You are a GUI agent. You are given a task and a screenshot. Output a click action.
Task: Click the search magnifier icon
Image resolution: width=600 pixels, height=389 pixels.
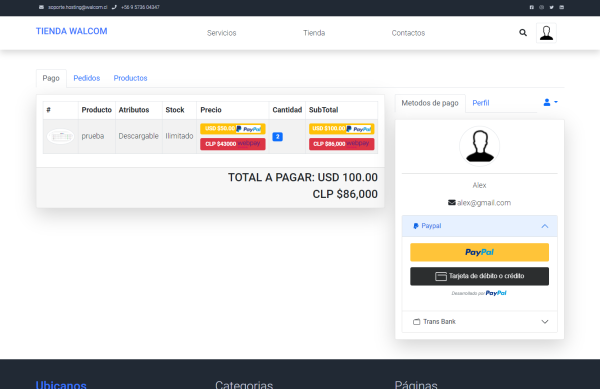pyautogui.click(x=523, y=33)
